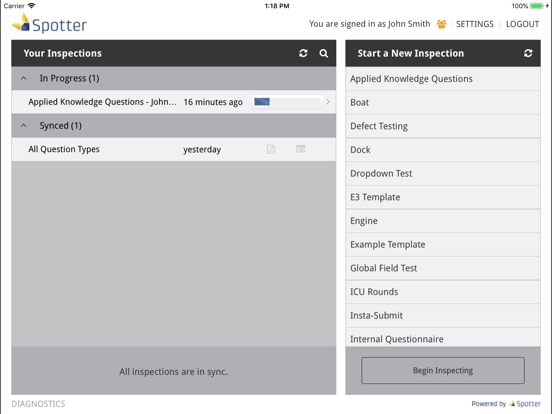Image resolution: width=552 pixels, height=414 pixels.
Task: Click the 'All inspections are in sync.' status
Action: pyautogui.click(x=174, y=372)
